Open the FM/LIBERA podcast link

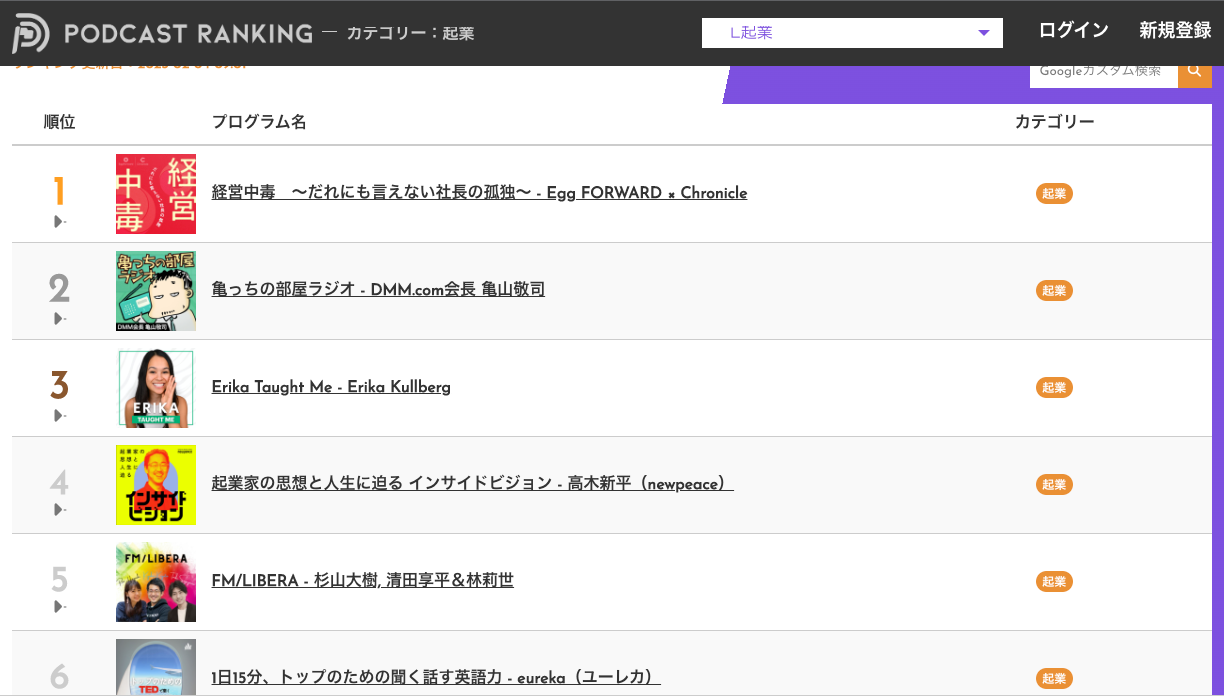click(362, 581)
